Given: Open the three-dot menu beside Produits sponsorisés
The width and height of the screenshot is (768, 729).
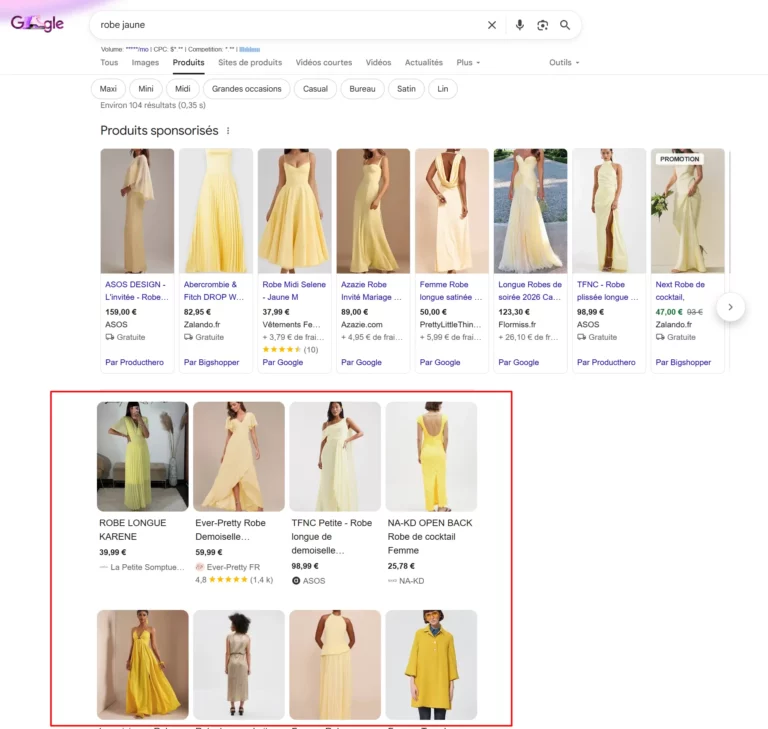Looking at the screenshot, I should pos(228,131).
